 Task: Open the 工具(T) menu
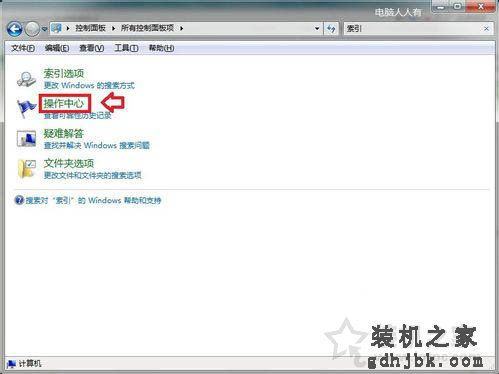126,48
